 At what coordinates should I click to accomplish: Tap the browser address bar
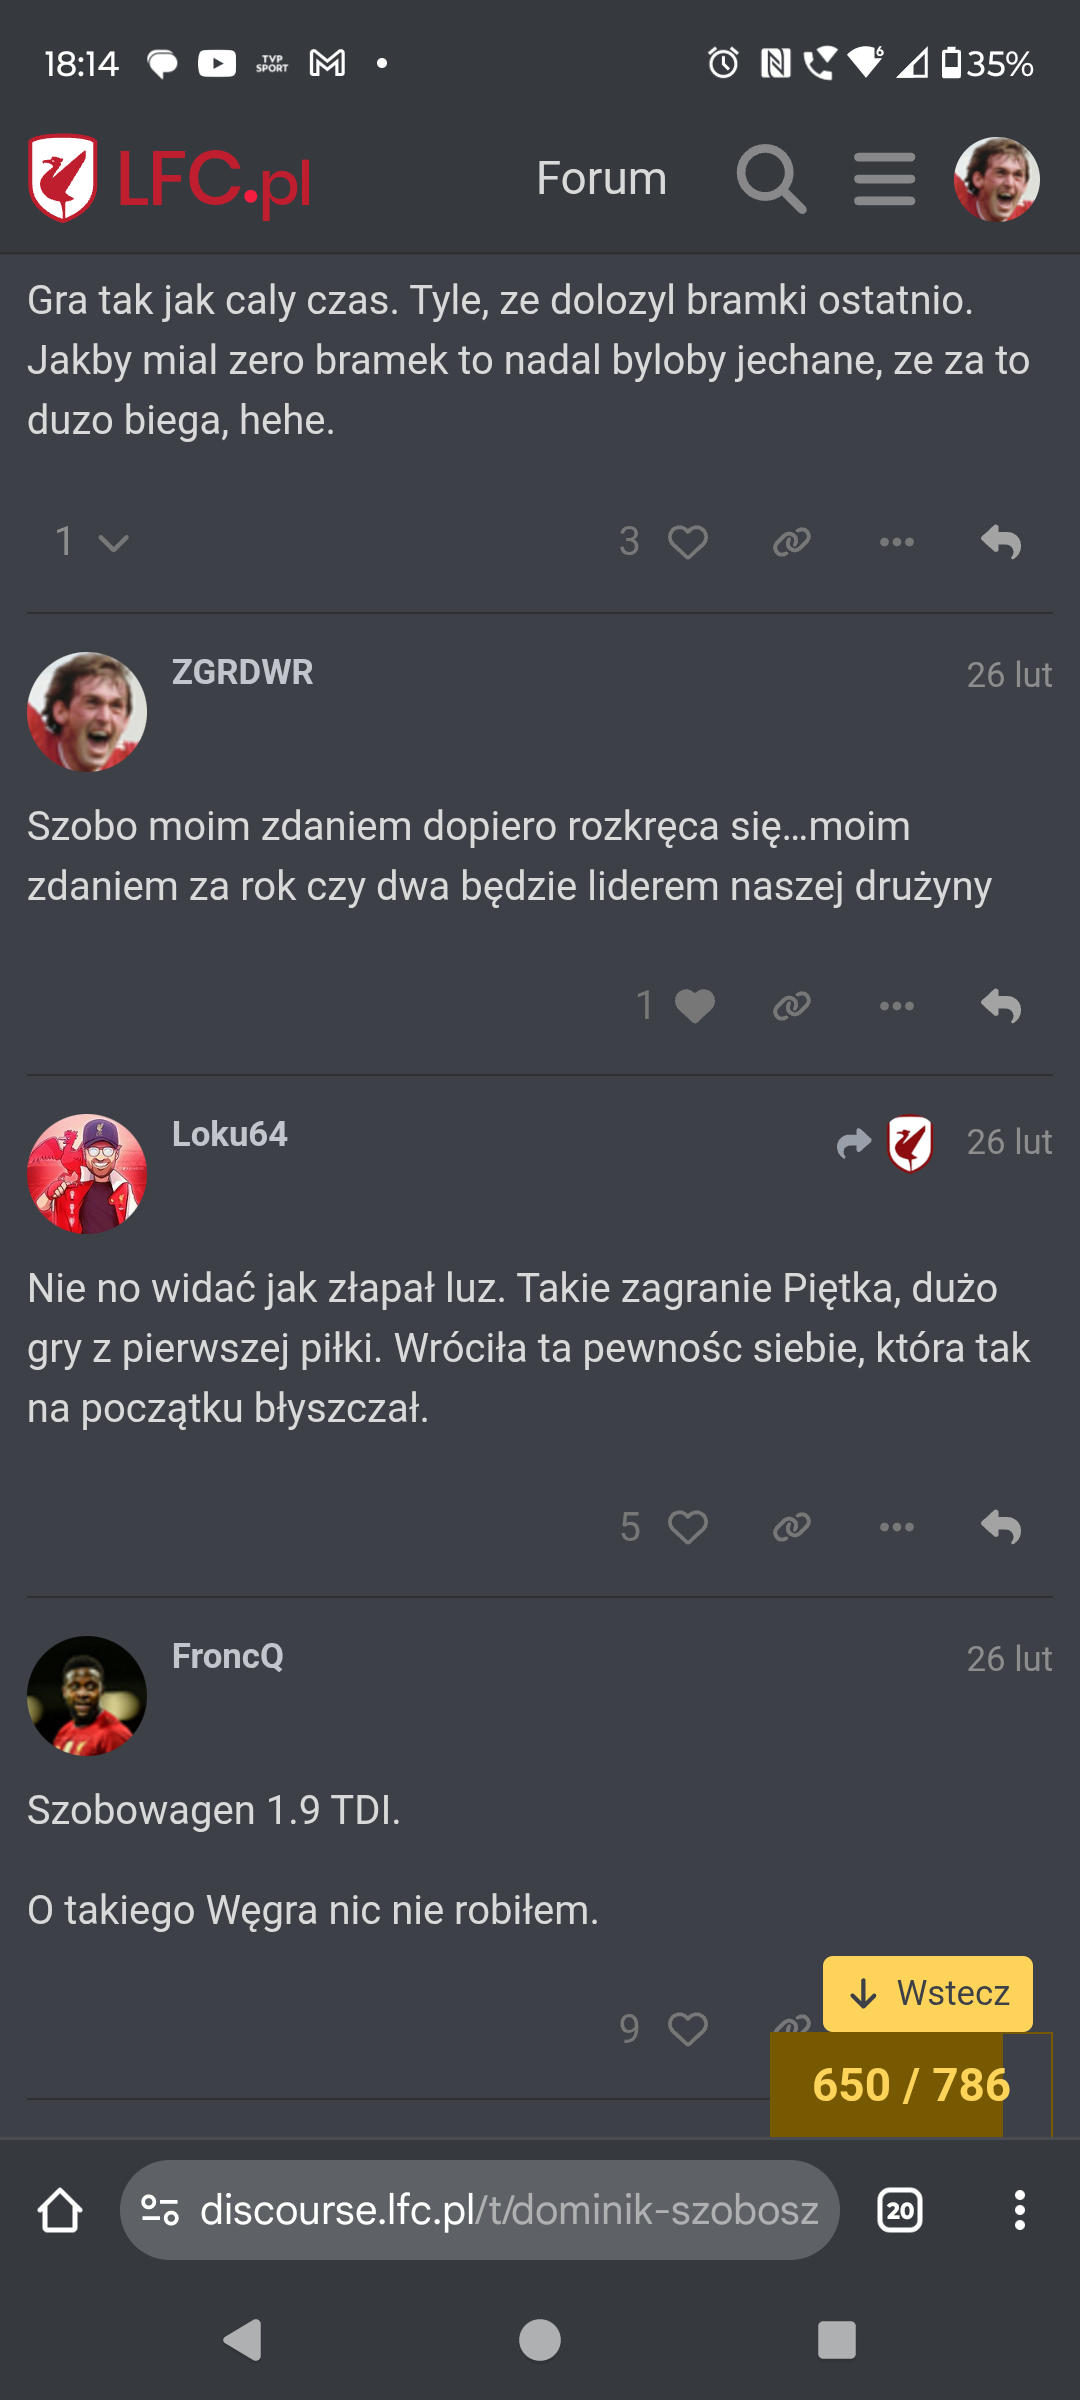[480, 2210]
